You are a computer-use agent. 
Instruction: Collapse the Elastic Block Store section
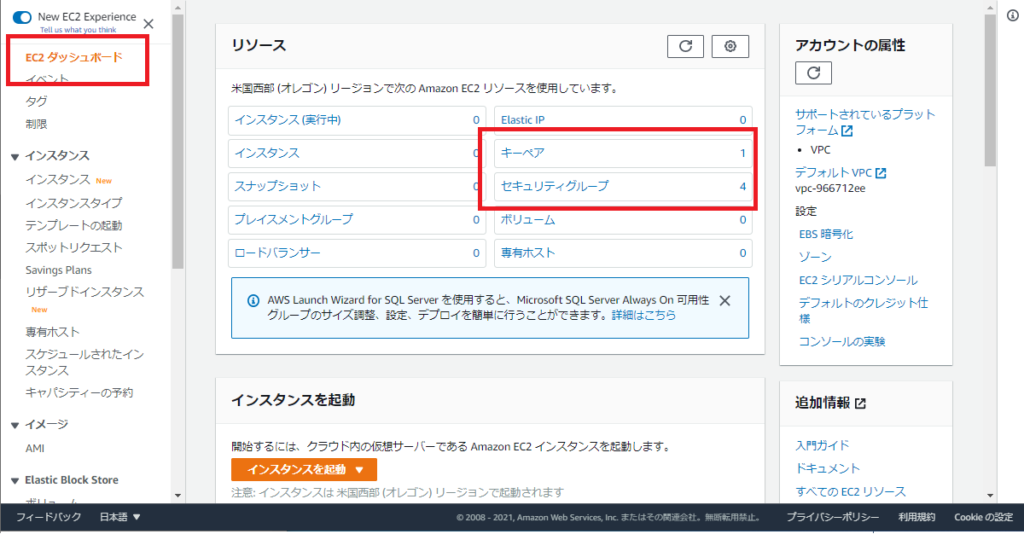14,480
